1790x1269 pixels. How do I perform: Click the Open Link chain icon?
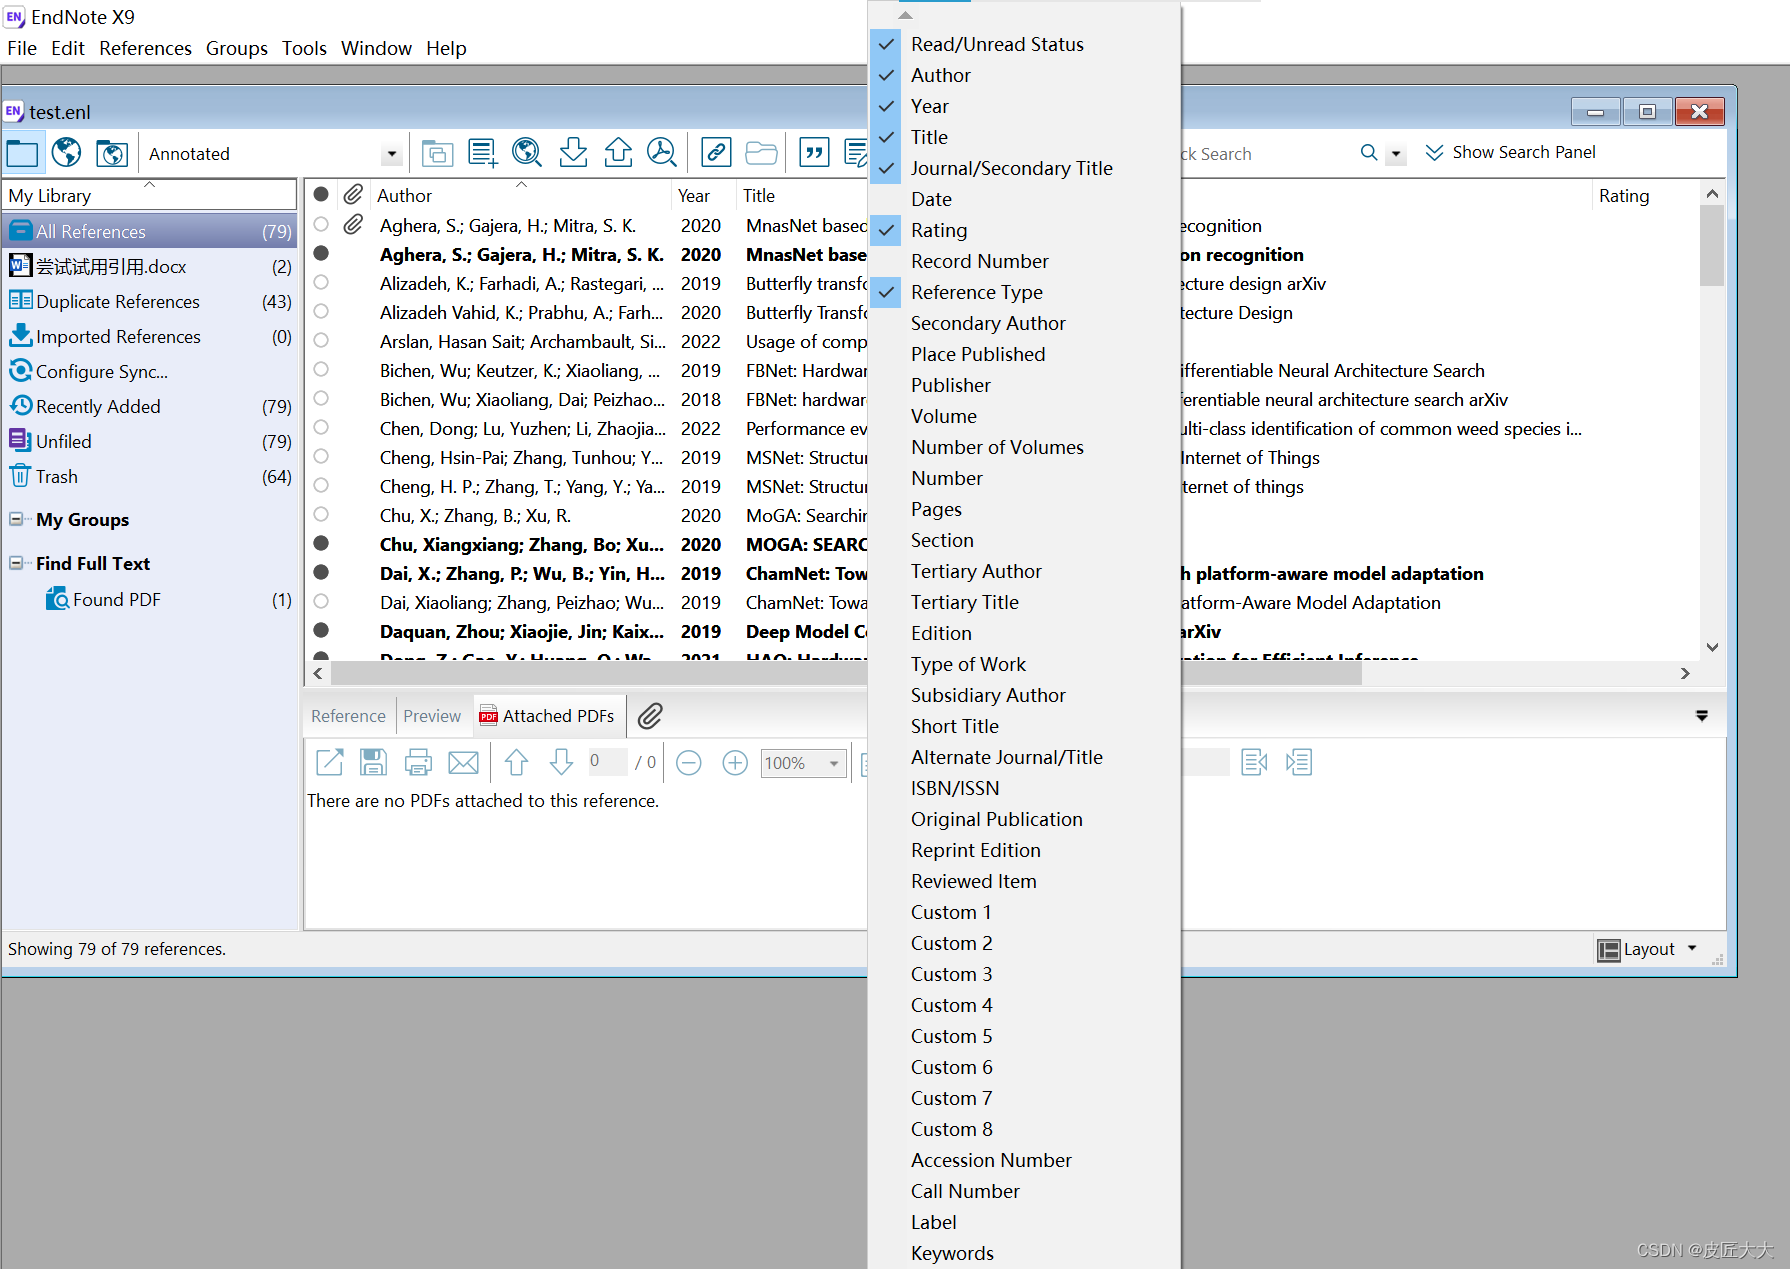(x=716, y=152)
